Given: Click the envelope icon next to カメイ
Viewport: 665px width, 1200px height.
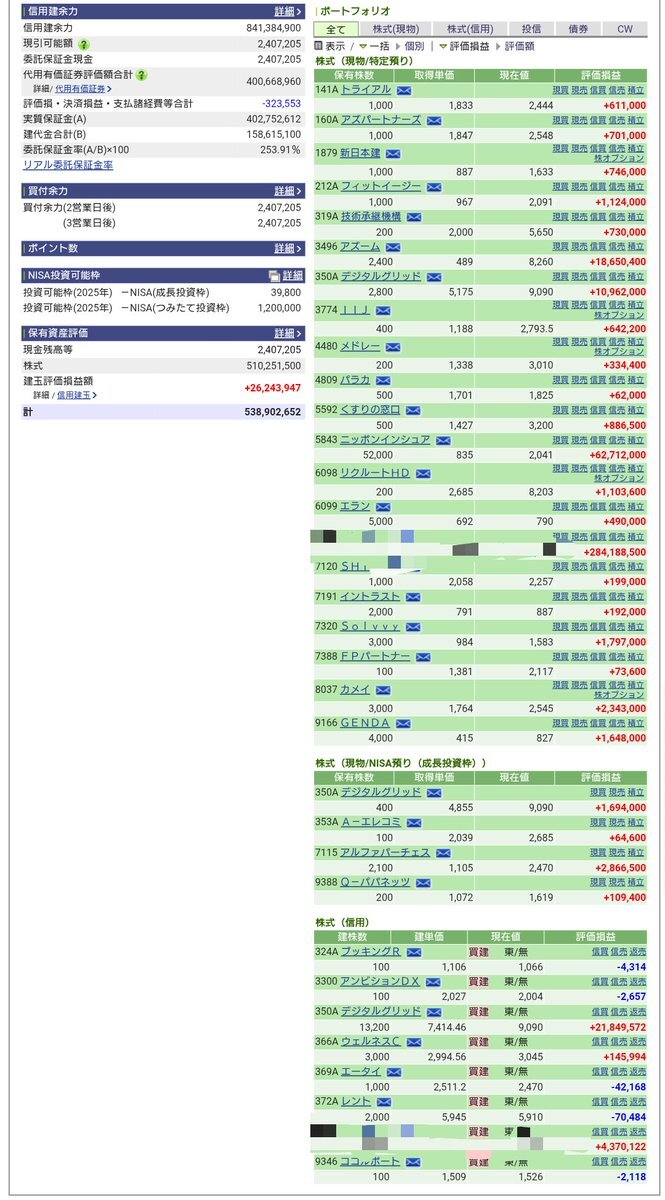Looking at the screenshot, I should click(383, 690).
